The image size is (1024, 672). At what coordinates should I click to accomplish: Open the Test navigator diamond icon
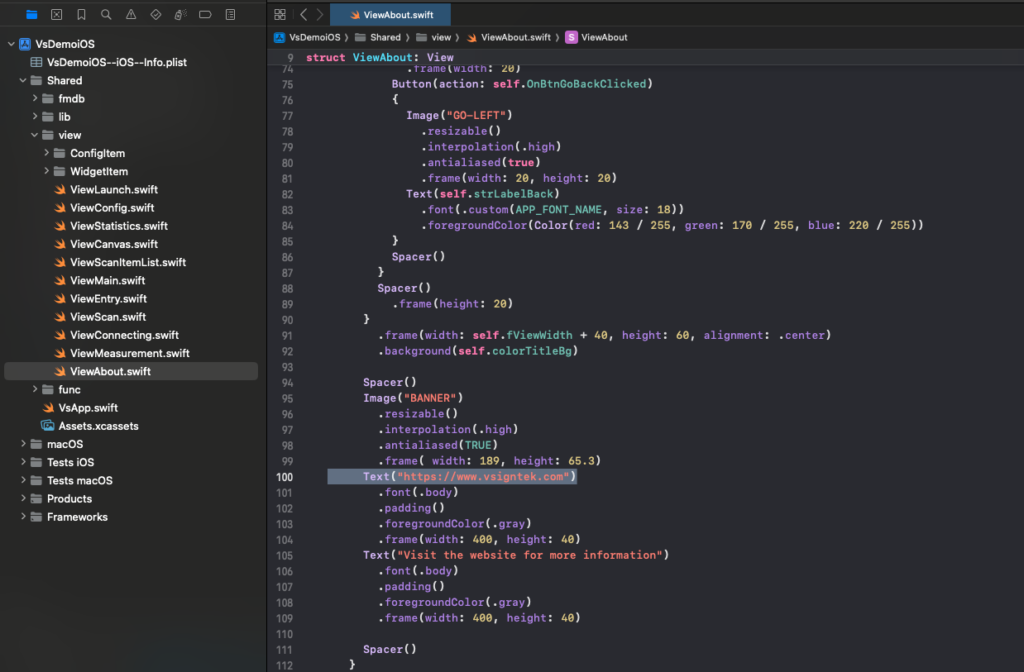pos(155,15)
